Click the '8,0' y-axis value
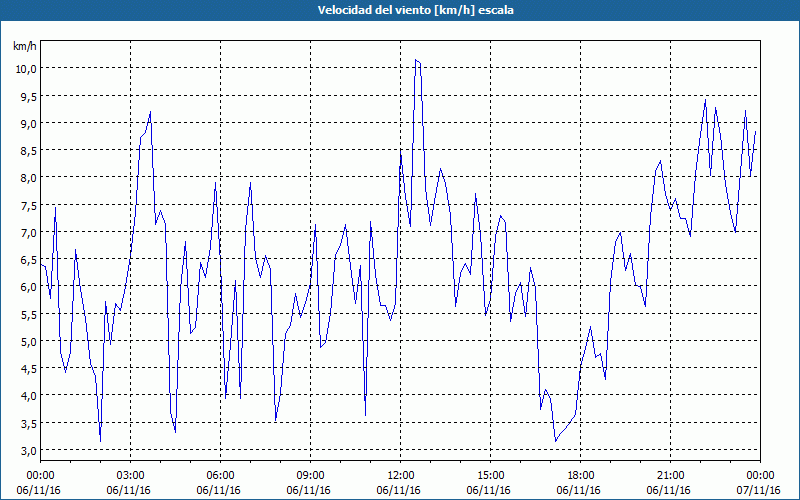The image size is (800, 500). point(28,178)
